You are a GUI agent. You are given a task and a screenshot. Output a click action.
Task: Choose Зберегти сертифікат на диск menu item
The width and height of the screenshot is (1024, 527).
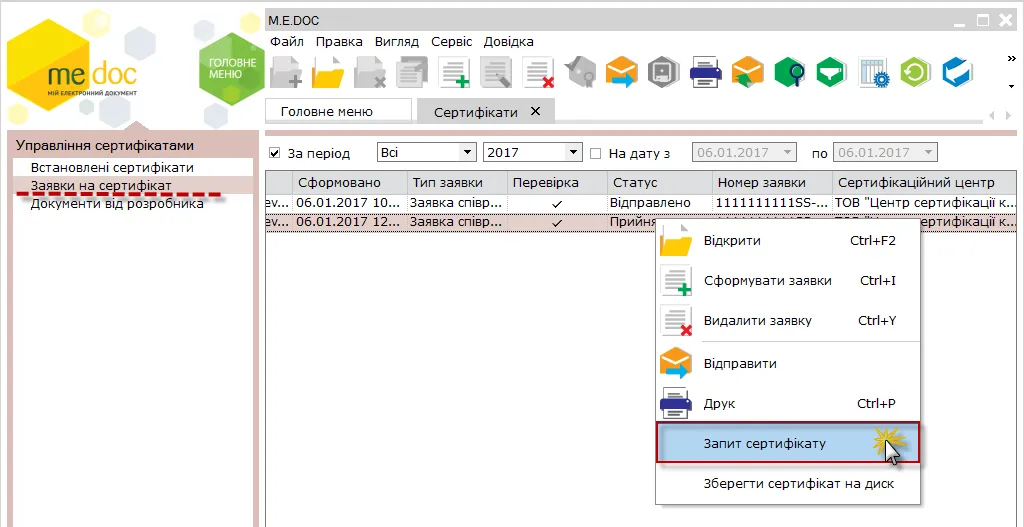pos(788,484)
